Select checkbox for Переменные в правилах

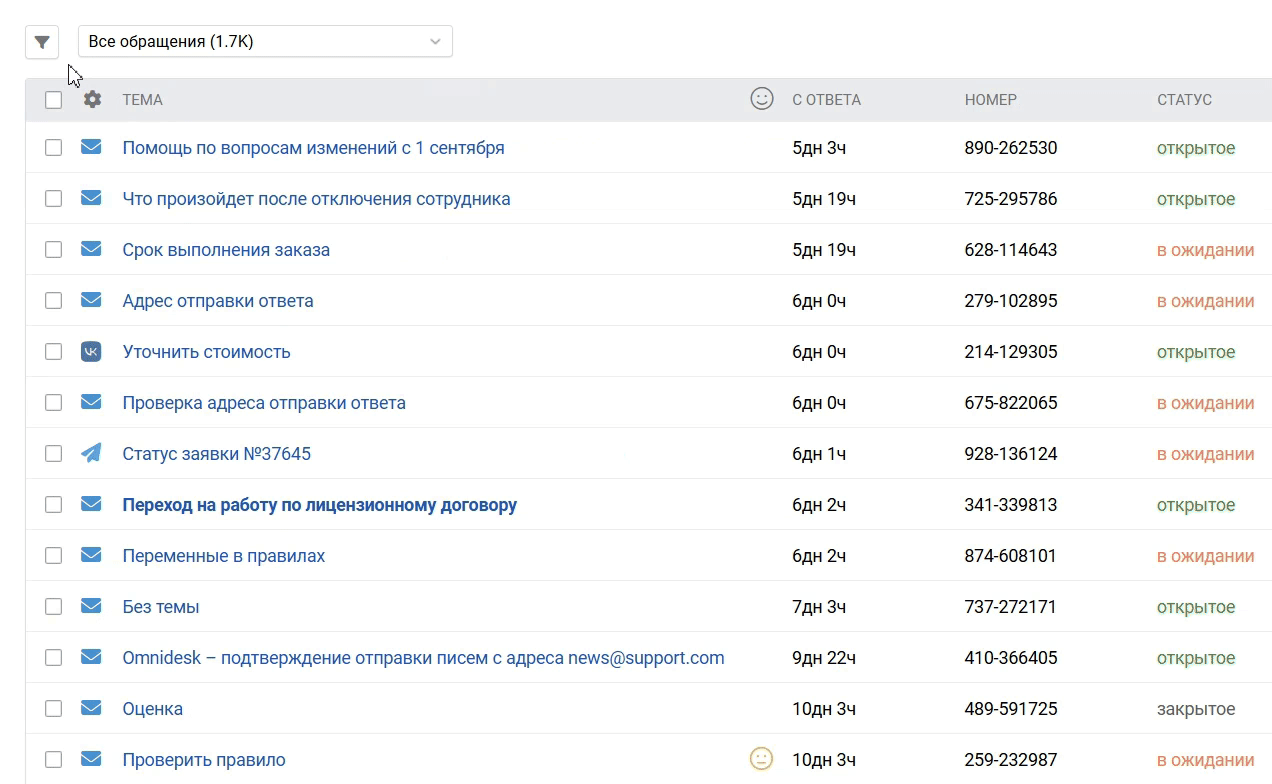pyautogui.click(x=53, y=556)
